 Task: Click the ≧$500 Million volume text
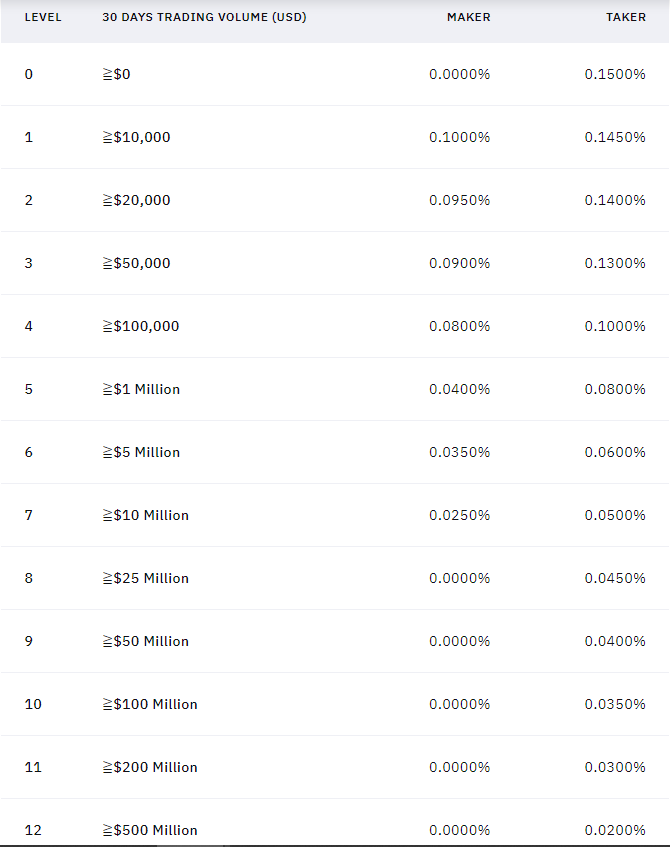click(x=150, y=830)
